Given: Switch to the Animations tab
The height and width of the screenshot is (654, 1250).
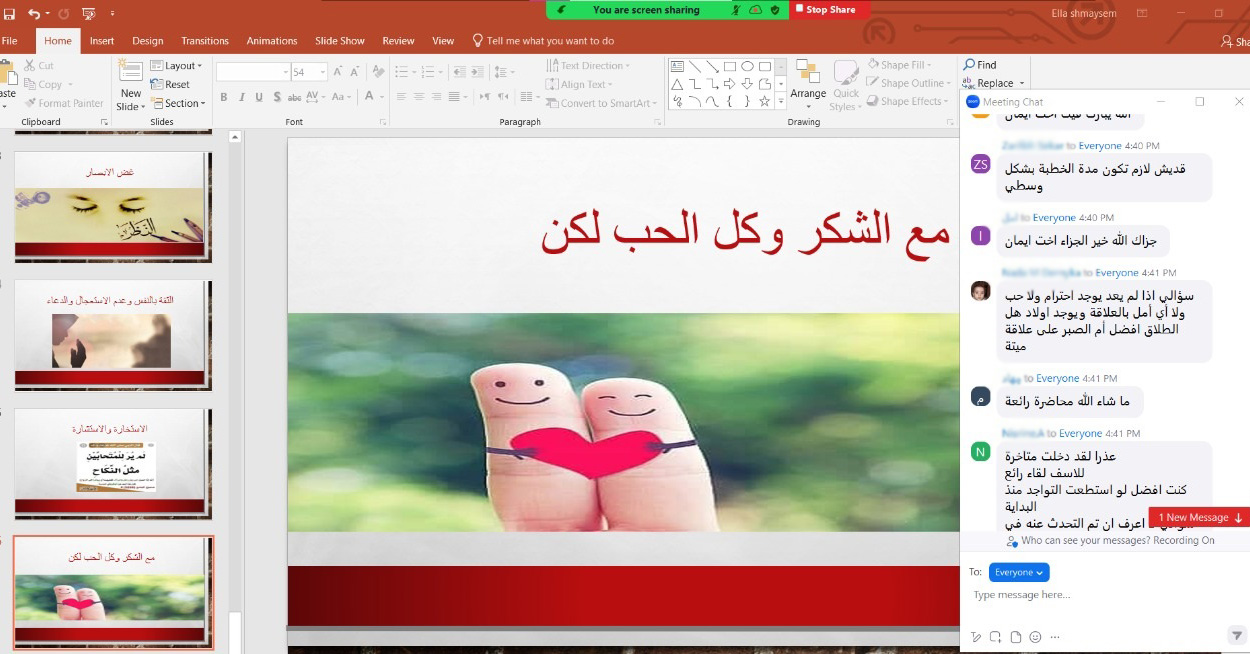Looking at the screenshot, I should (272, 41).
